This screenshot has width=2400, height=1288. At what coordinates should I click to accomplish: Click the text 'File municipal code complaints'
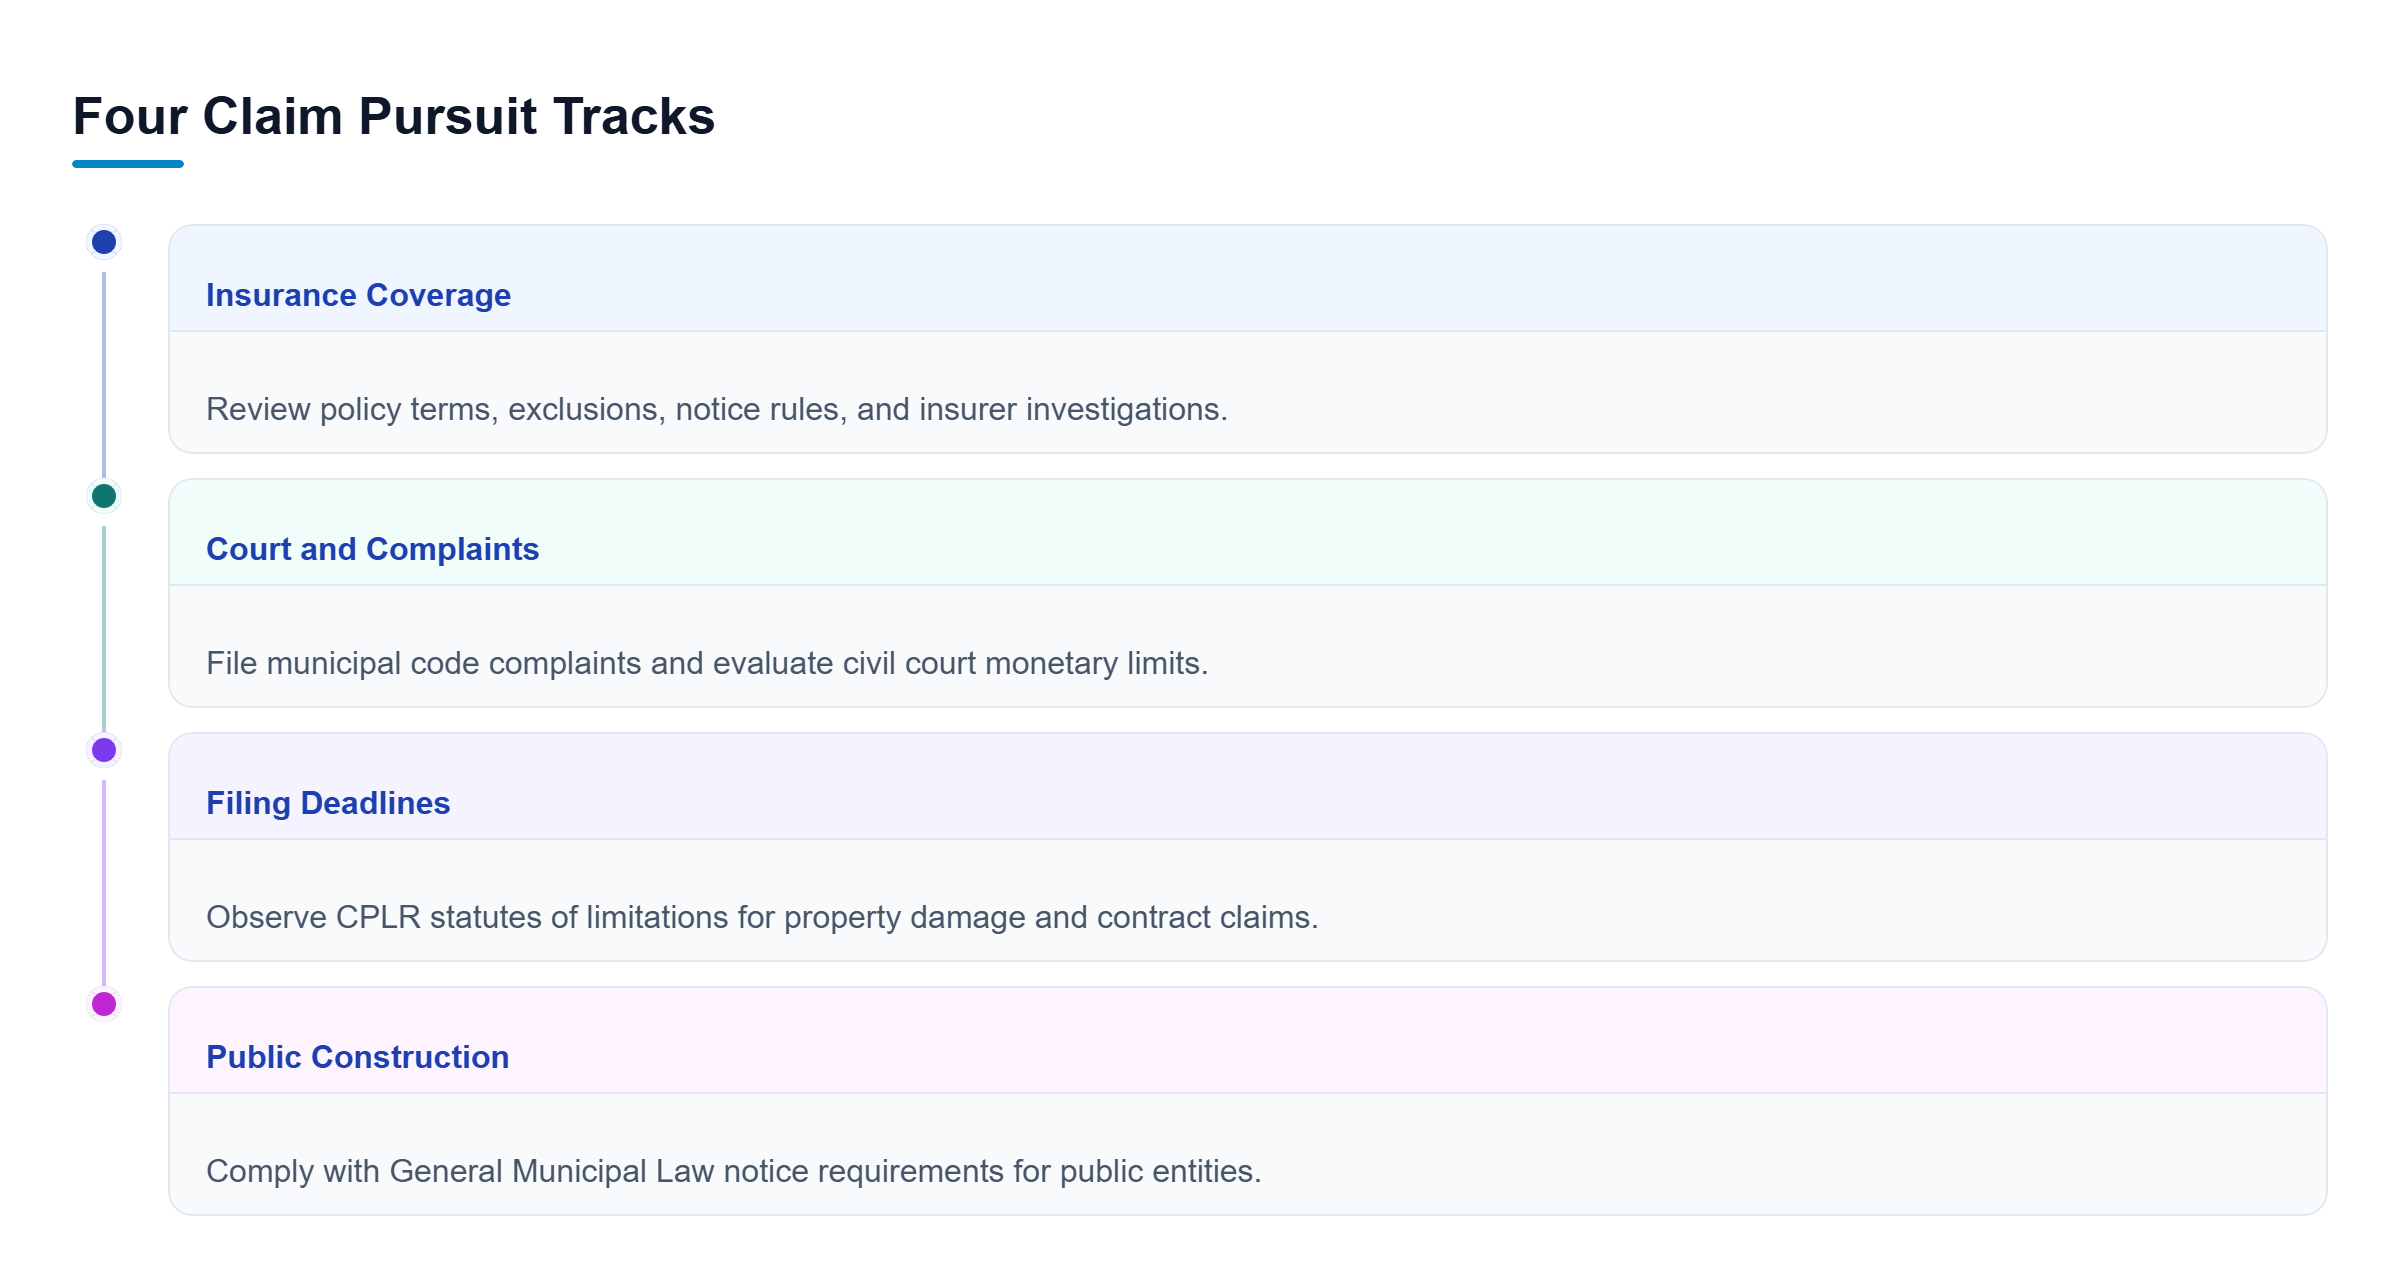point(424,663)
